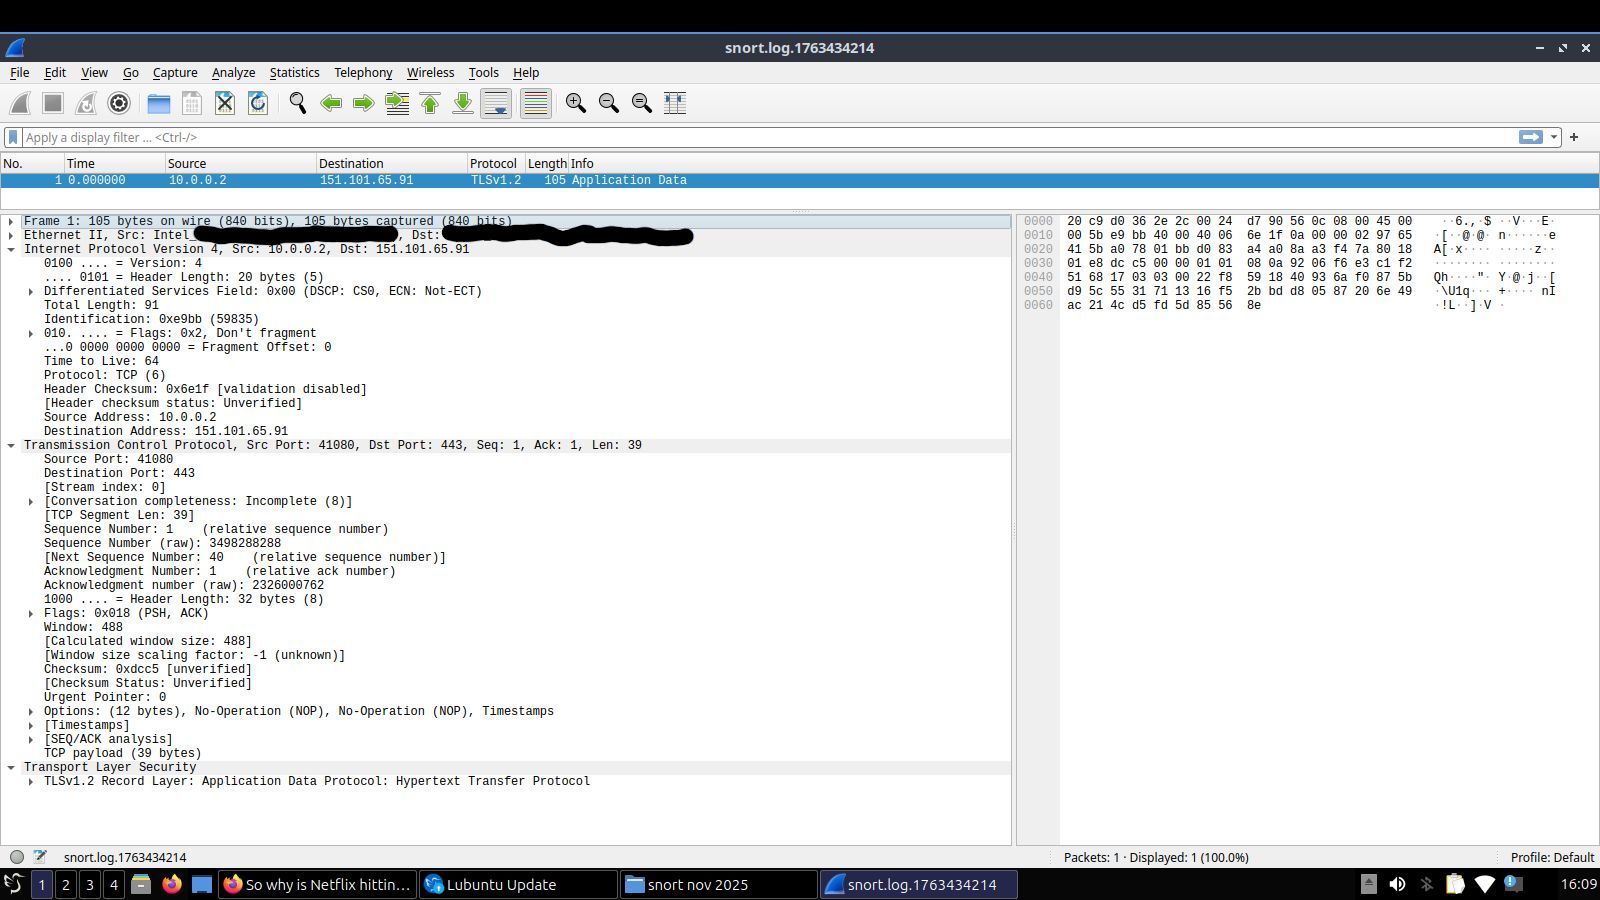1600x900 pixels.
Task: Open the Statistics menu
Action: 294,73
